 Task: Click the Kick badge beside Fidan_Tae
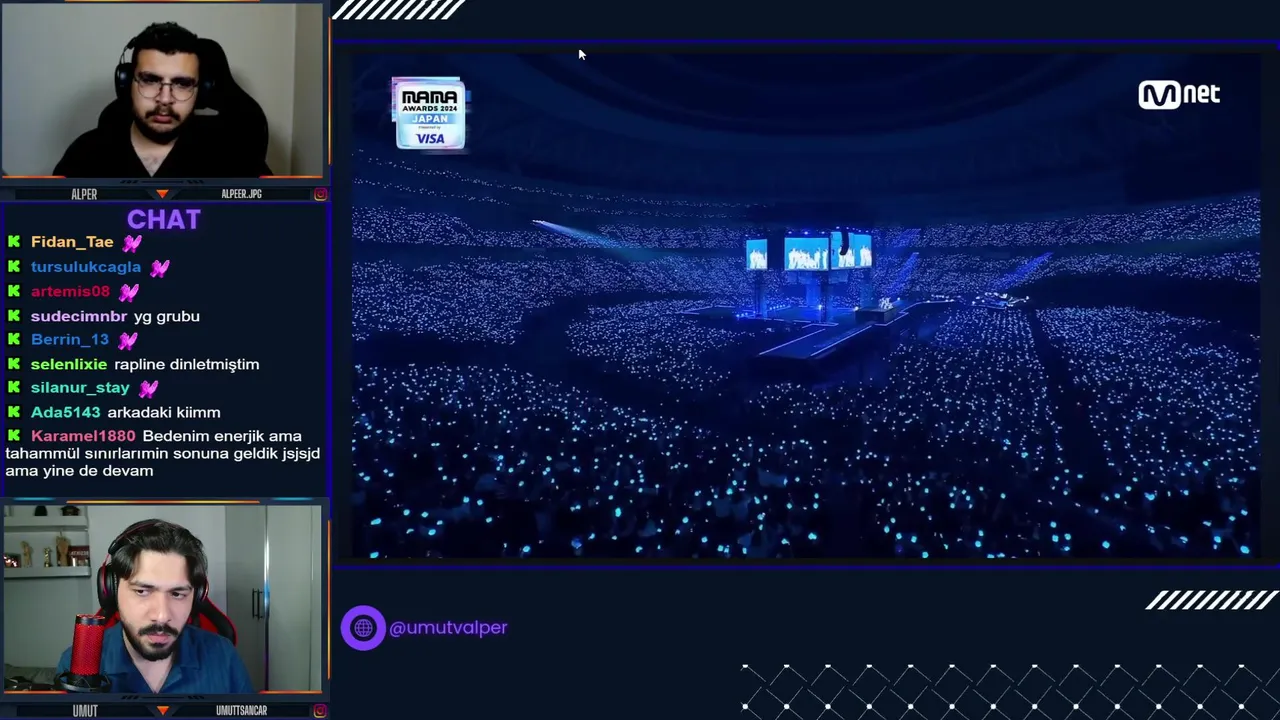tap(14, 242)
